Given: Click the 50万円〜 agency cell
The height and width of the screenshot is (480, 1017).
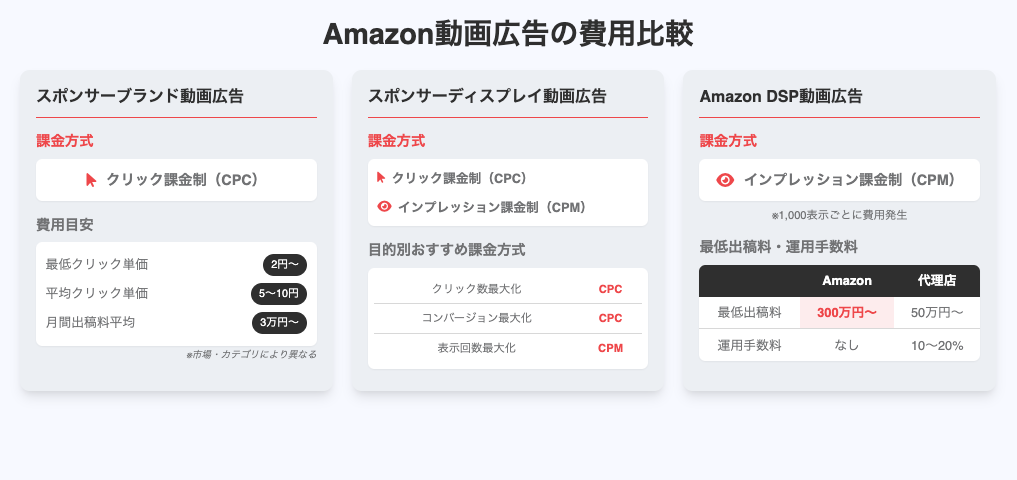Looking at the screenshot, I should (937, 313).
